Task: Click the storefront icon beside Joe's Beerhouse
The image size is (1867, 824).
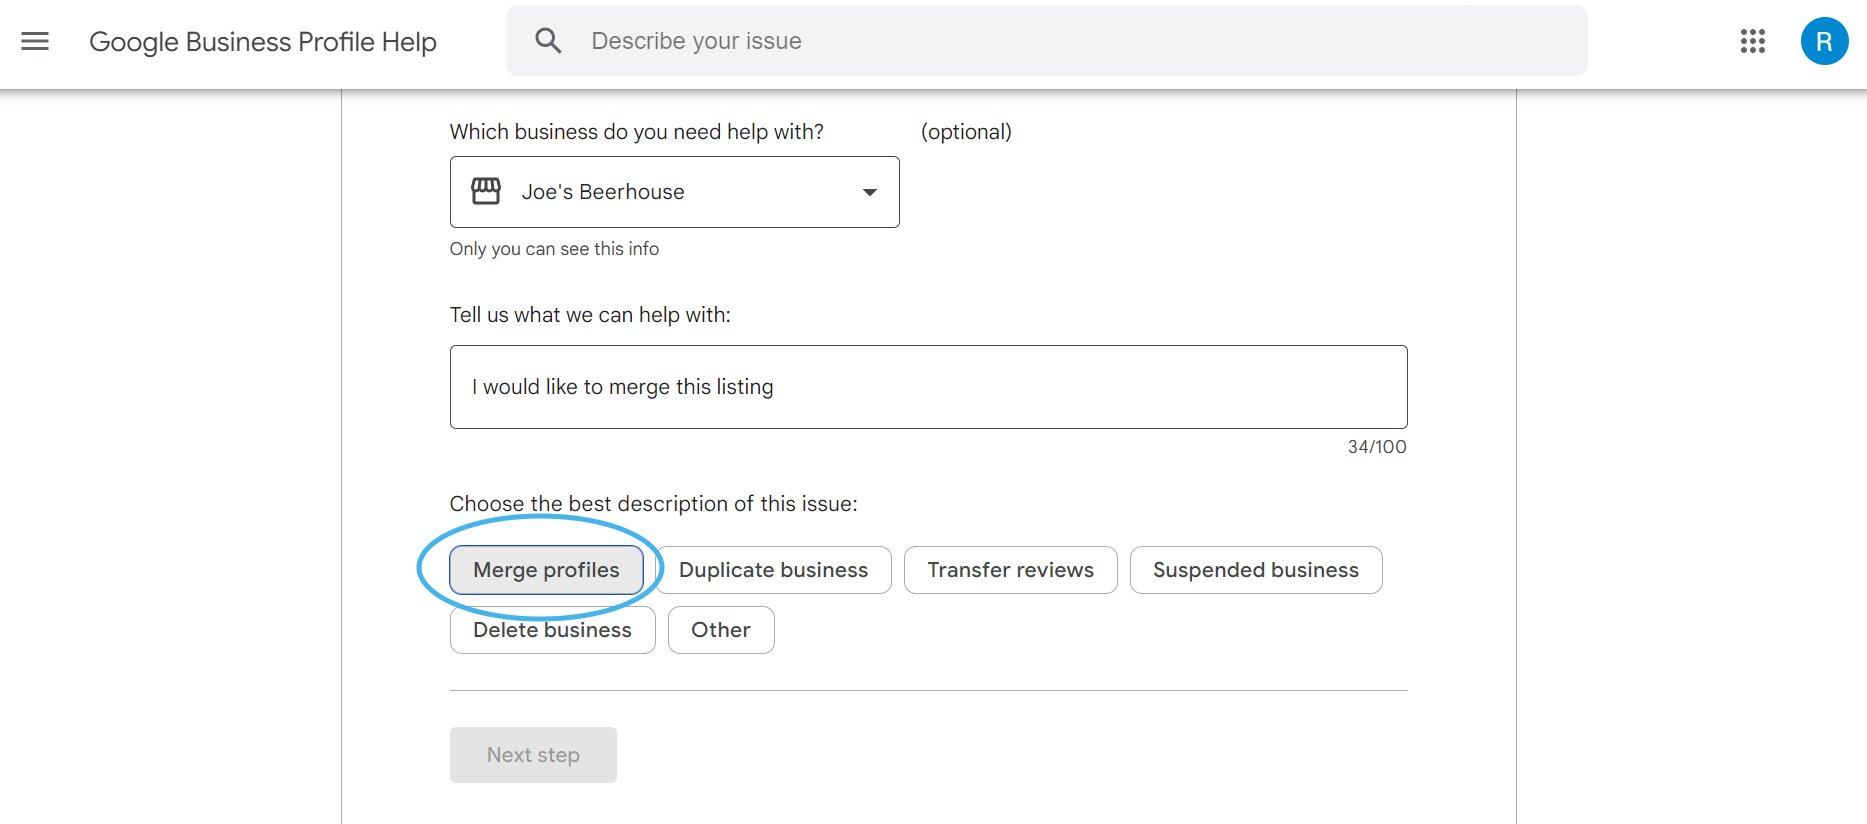Action: [x=486, y=191]
